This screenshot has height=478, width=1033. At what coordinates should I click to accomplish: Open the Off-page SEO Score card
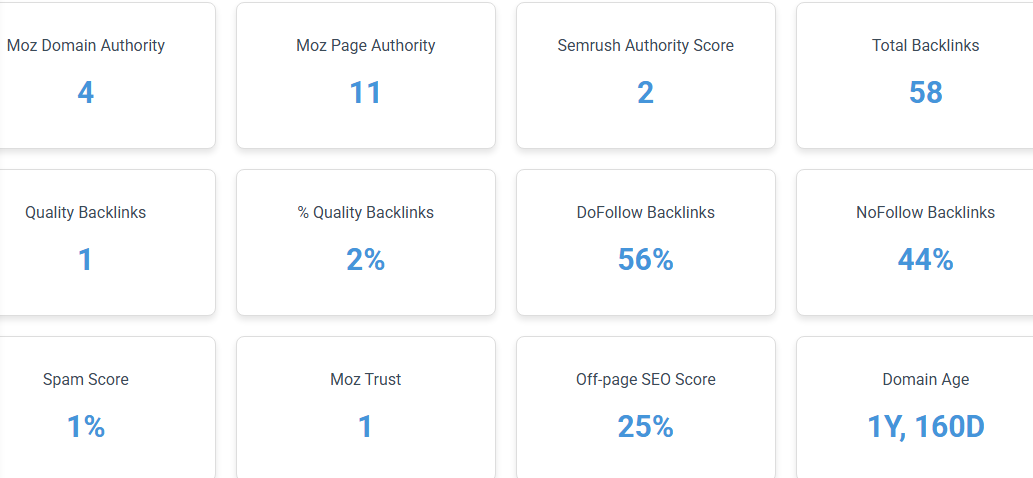[646, 408]
